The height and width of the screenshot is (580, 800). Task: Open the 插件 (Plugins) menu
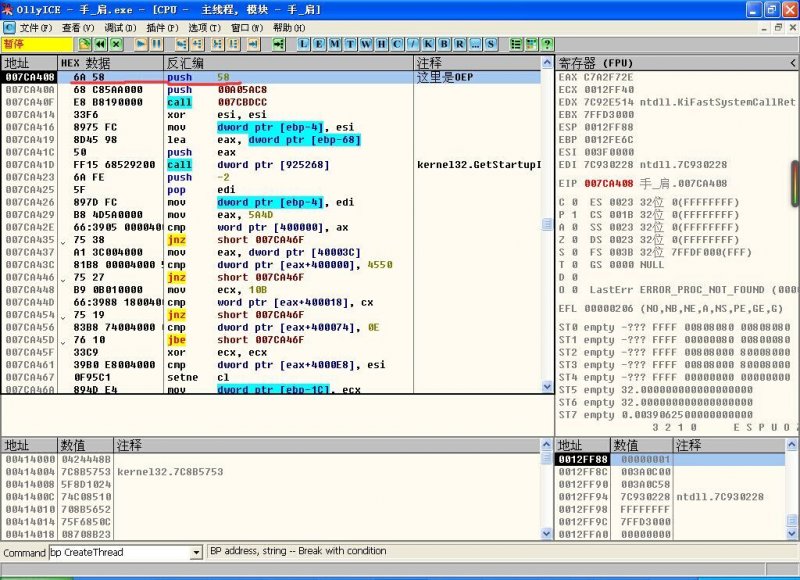point(162,27)
